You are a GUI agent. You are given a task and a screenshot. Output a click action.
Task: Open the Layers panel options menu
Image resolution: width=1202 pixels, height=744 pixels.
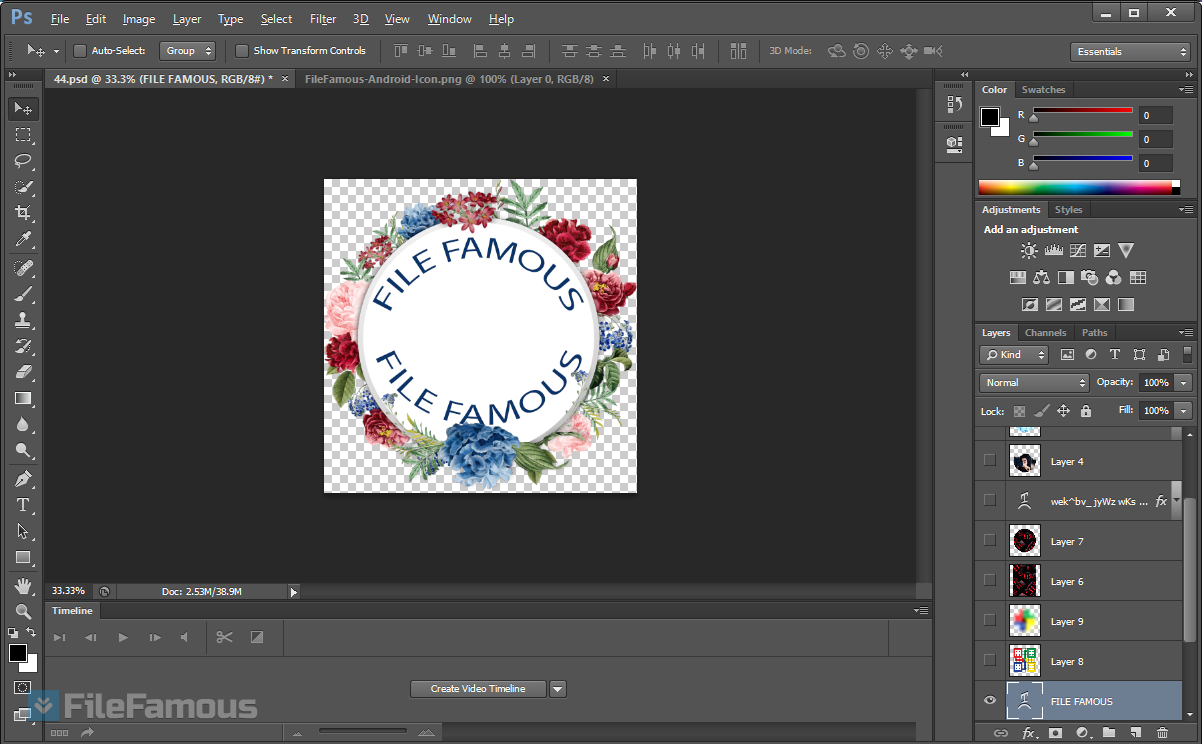coord(1186,333)
